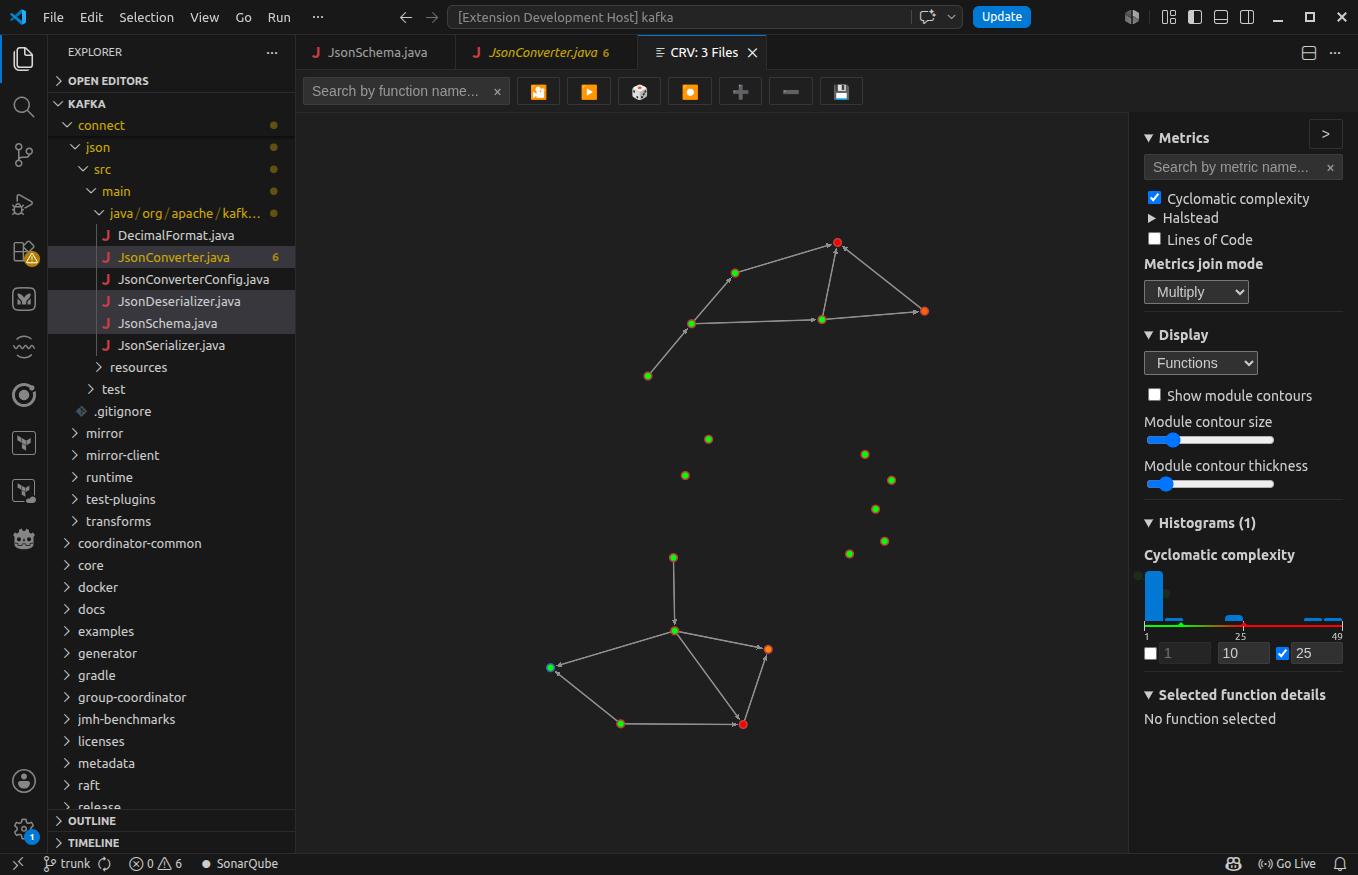Open the Run and Debug view

coord(24,203)
